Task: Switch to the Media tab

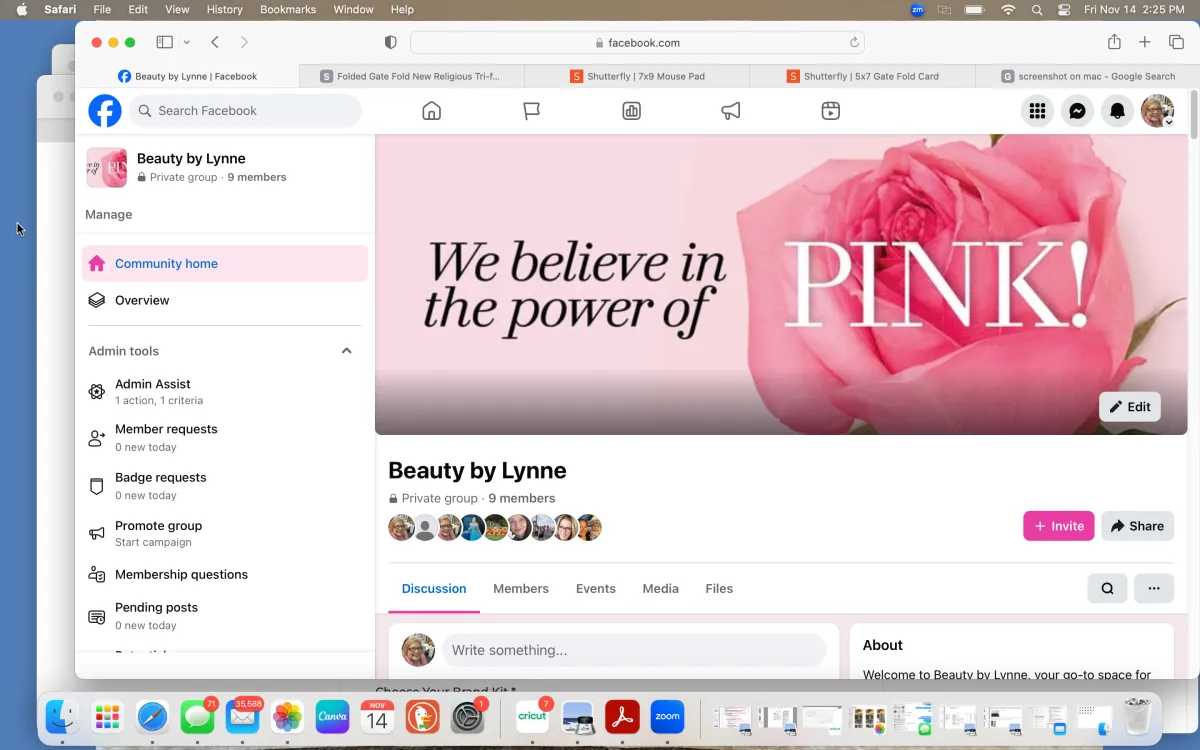Action: pyautogui.click(x=660, y=589)
